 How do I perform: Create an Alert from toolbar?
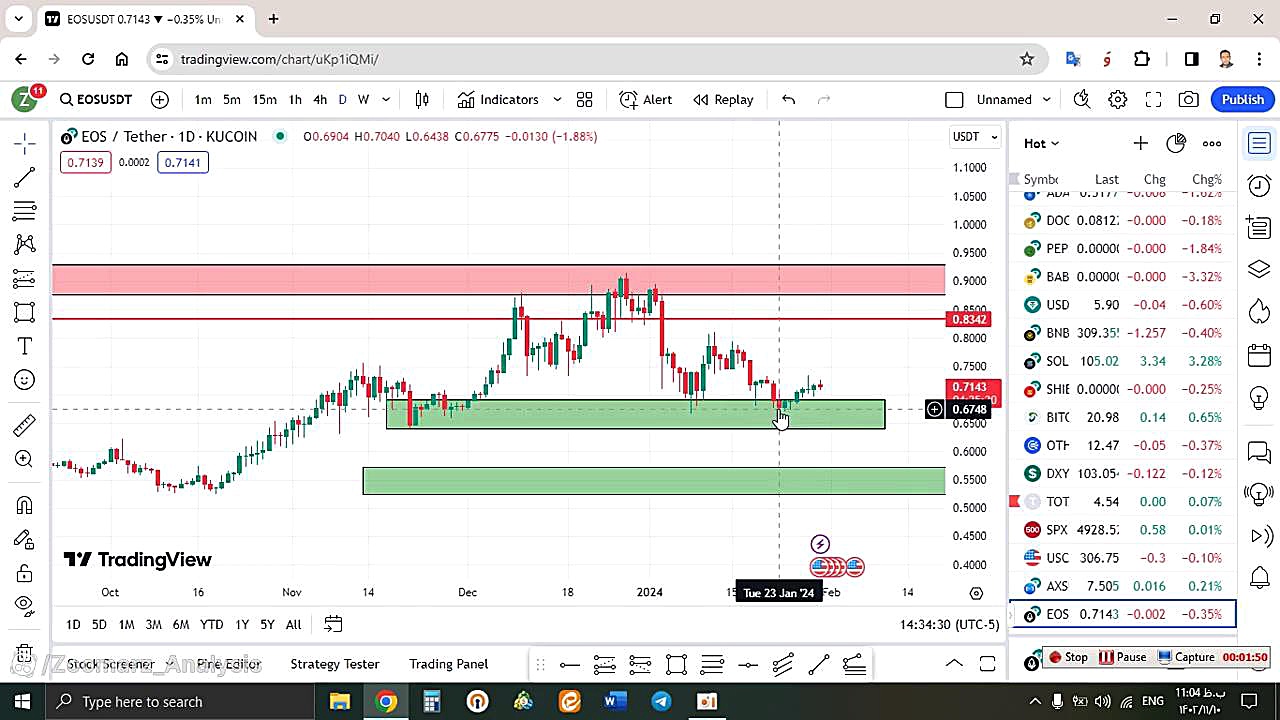646,99
